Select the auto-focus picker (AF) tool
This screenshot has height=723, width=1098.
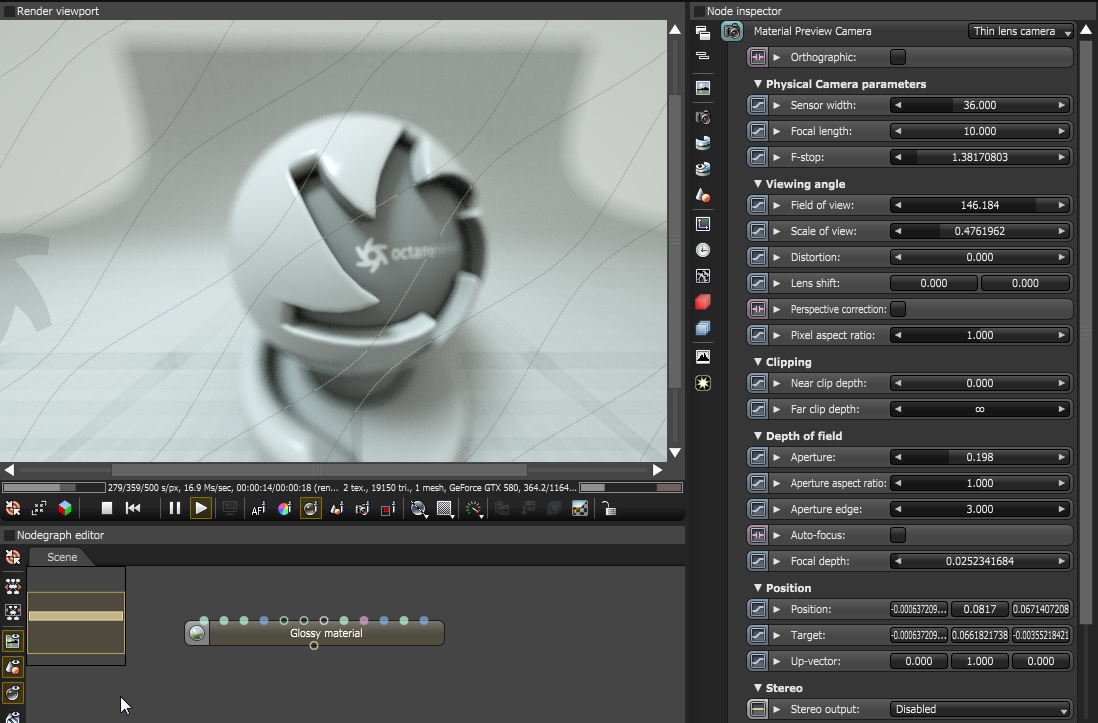pyautogui.click(x=258, y=509)
